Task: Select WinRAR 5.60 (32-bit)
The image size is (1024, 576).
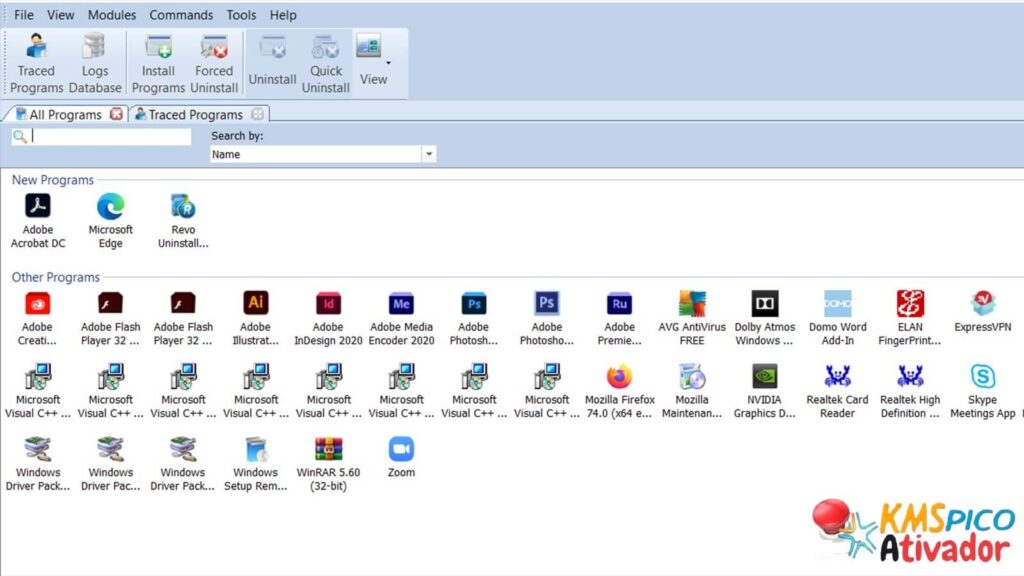Action: point(328,464)
